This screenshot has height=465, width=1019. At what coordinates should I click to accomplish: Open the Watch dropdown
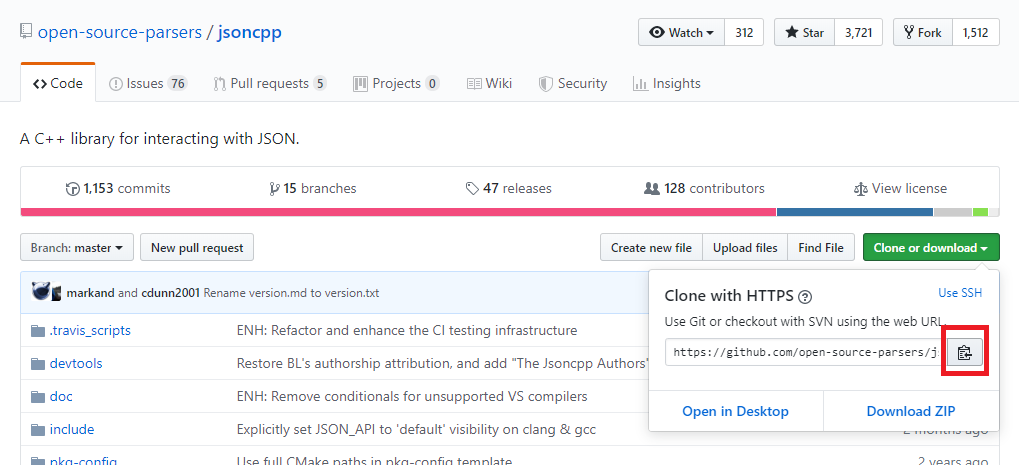point(681,32)
